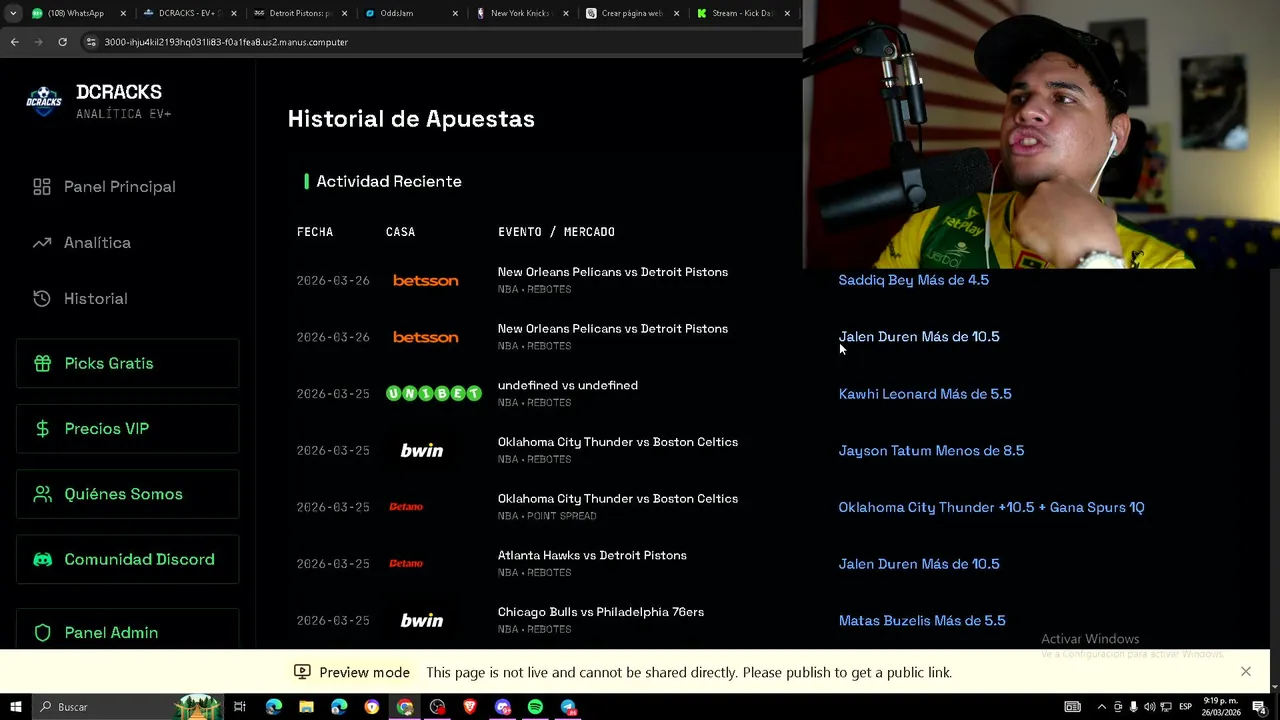Click the browser back arrow
The height and width of the screenshot is (720, 1280).
tap(14, 42)
